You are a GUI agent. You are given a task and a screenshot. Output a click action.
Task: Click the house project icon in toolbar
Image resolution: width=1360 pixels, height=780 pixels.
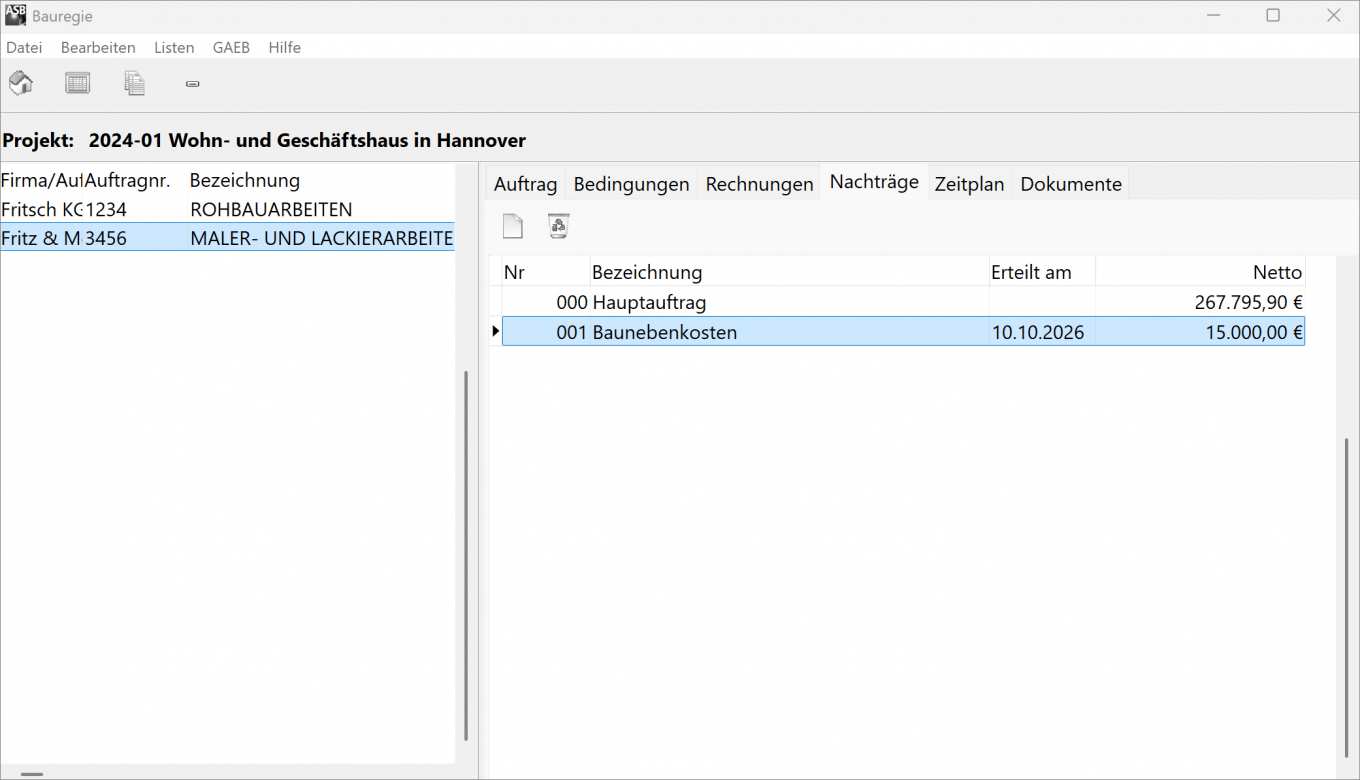point(21,83)
